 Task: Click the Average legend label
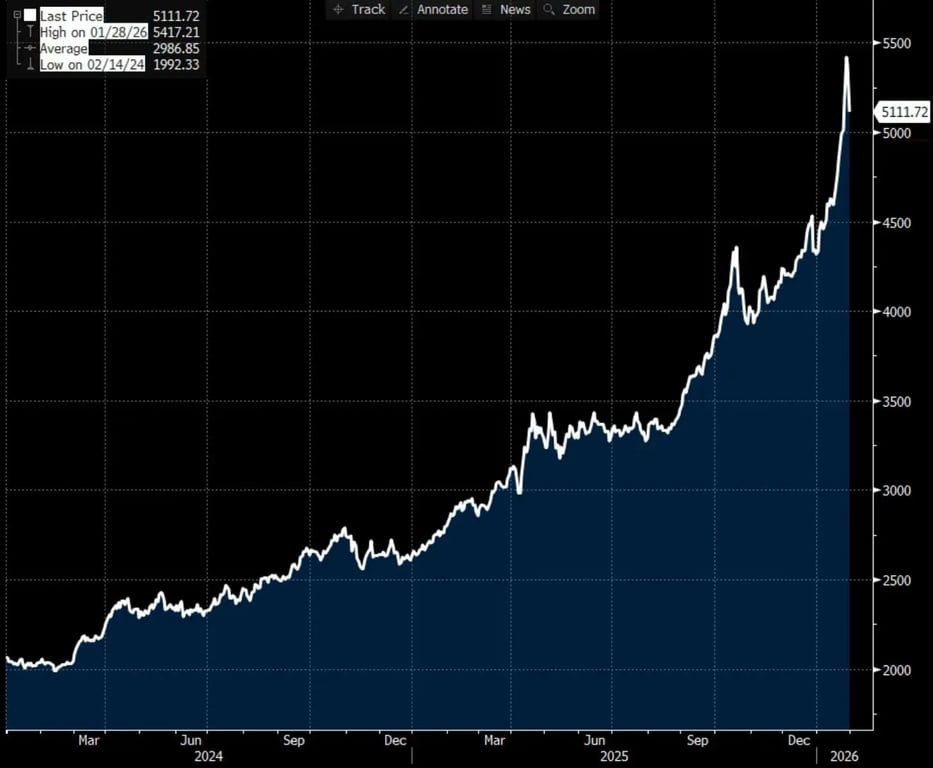(64, 49)
